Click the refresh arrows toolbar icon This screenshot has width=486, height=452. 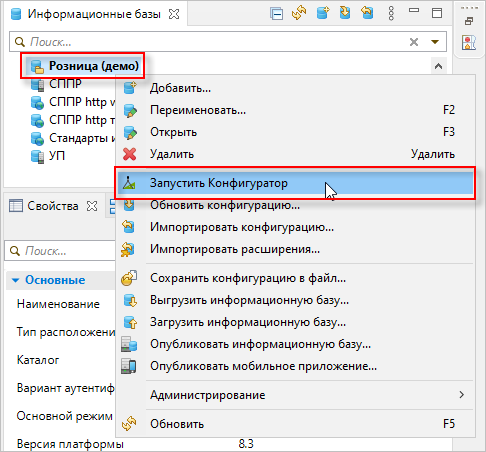pyautogui.click(x=299, y=13)
